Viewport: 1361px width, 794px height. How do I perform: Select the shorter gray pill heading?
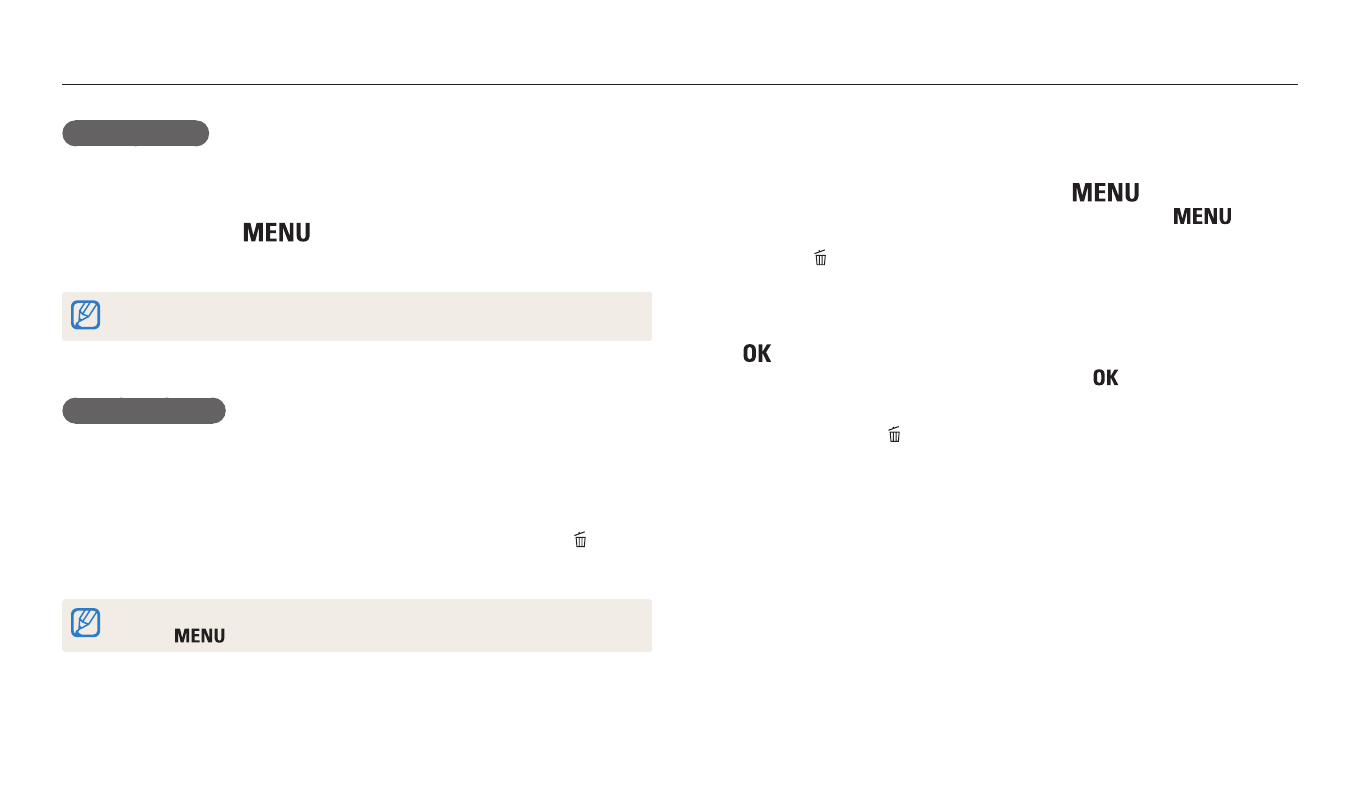pos(135,133)
